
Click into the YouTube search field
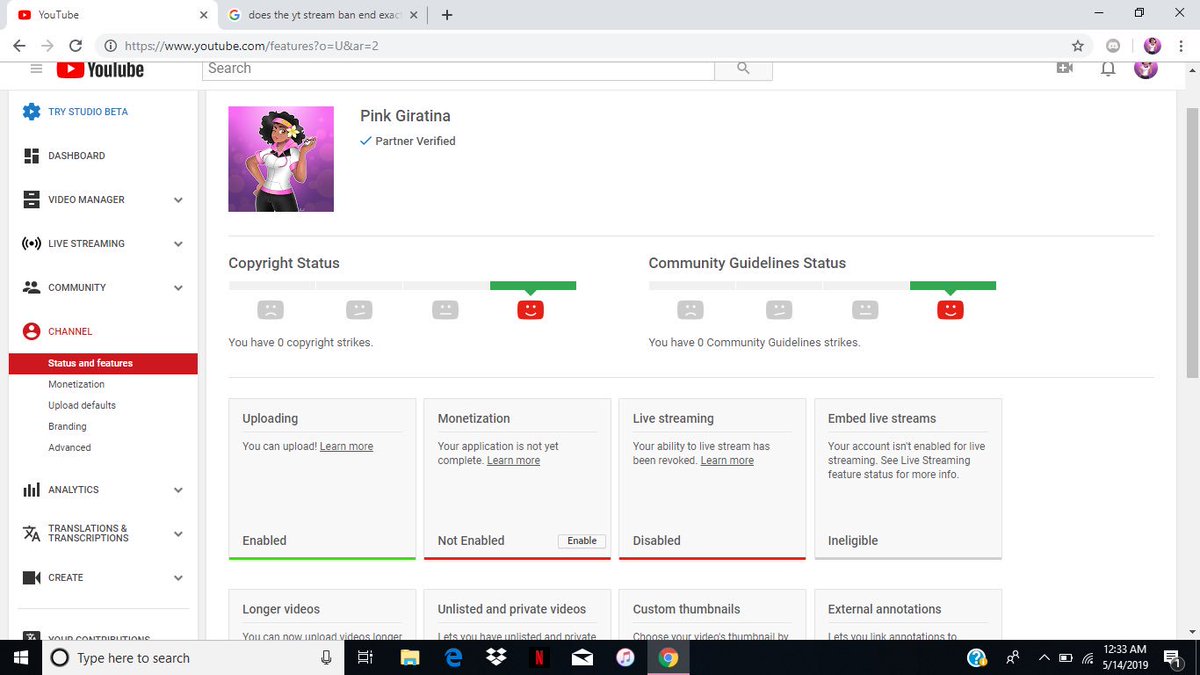pyautogui.click(x=459, y=68)
